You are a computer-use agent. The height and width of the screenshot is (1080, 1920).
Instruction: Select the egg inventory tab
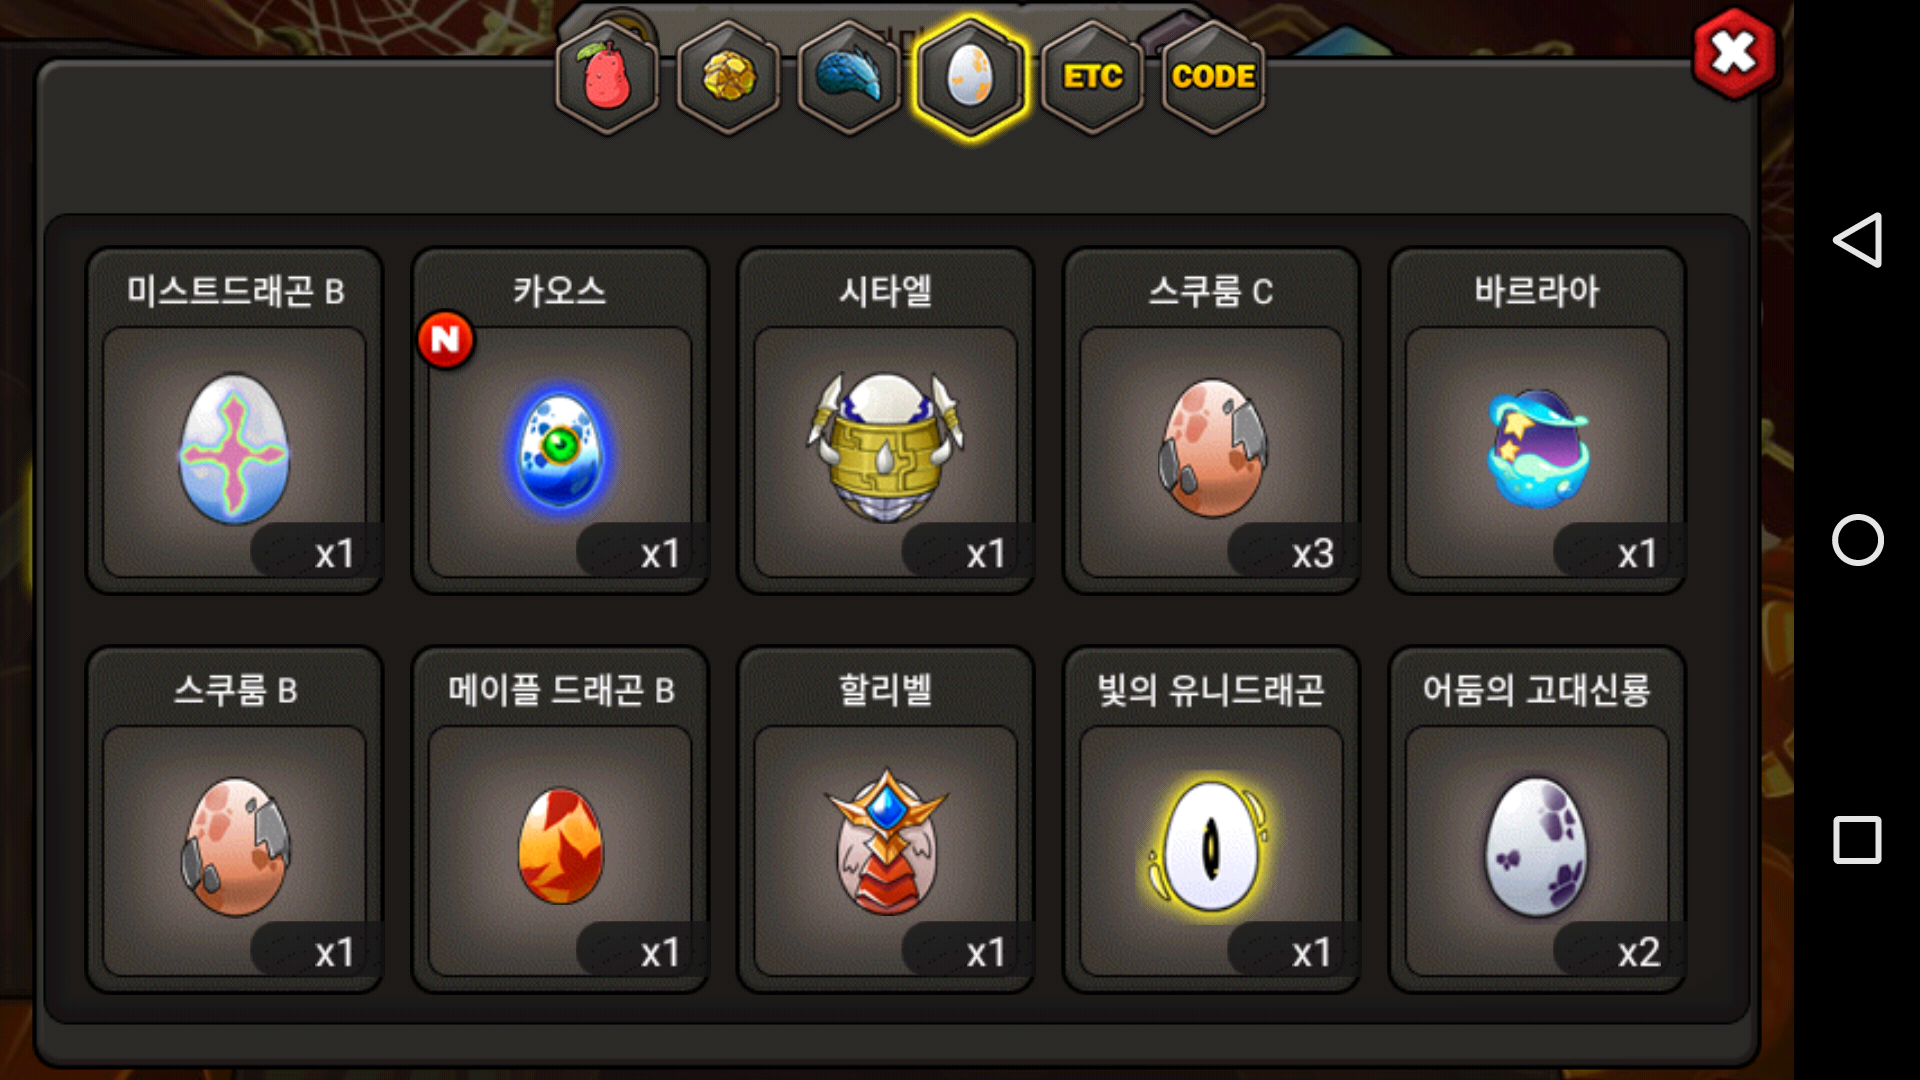pos(970,77)
